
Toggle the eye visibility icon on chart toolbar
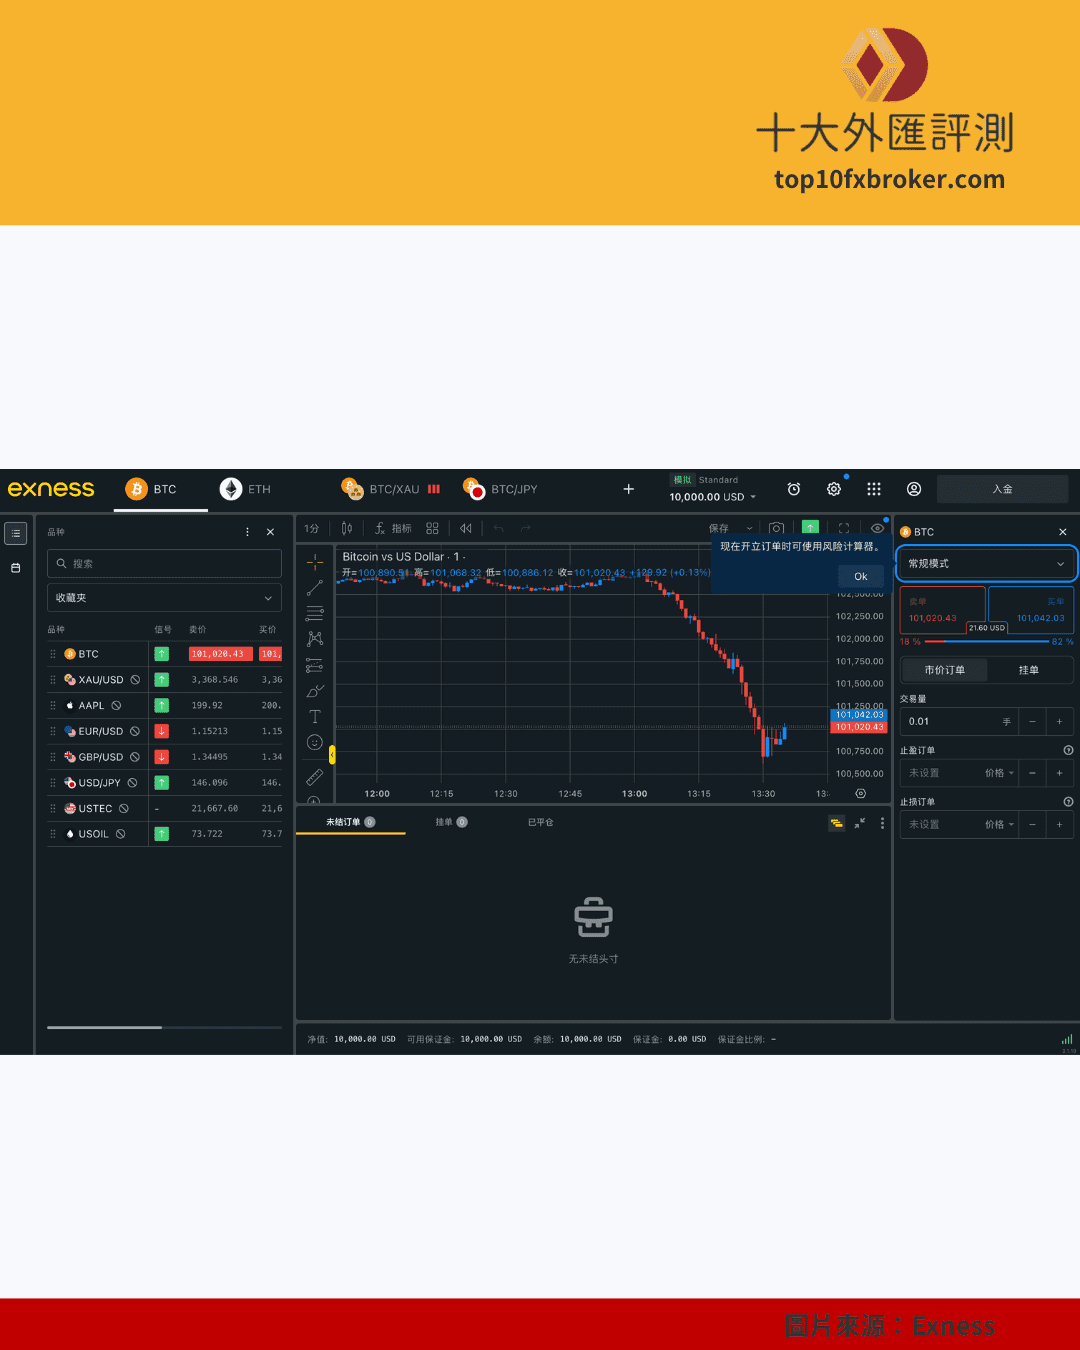coord(877,528)
